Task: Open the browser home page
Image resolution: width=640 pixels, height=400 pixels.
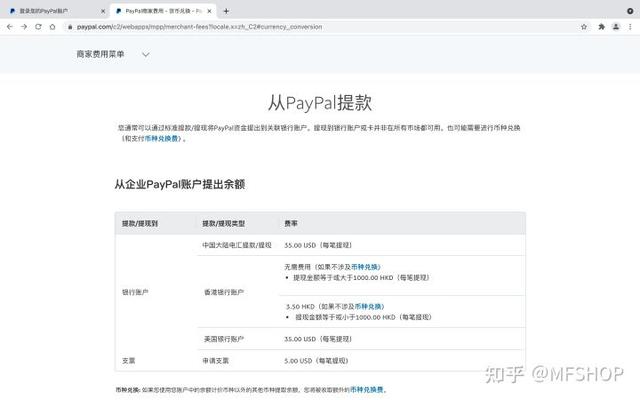Action: point(52,27)
